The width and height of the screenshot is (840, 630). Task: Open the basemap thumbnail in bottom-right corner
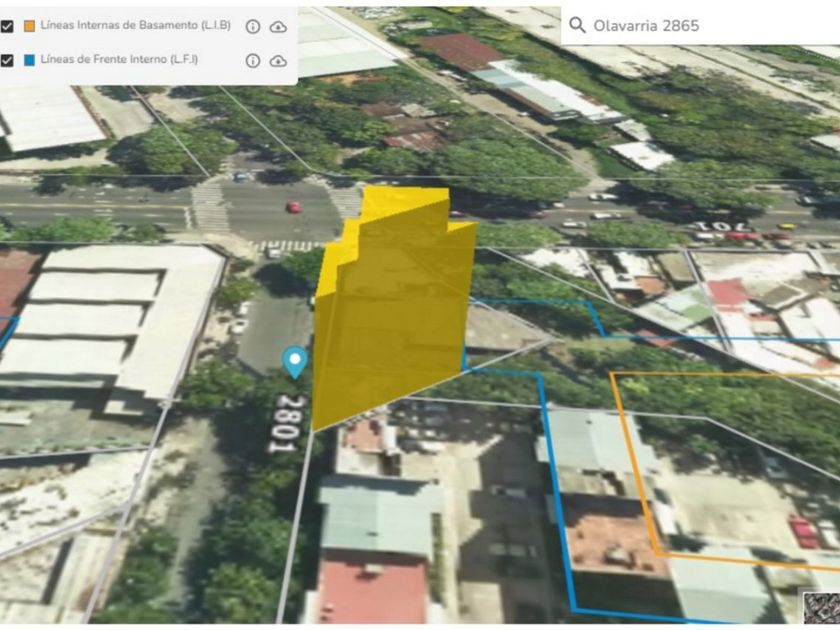[820, 609]
